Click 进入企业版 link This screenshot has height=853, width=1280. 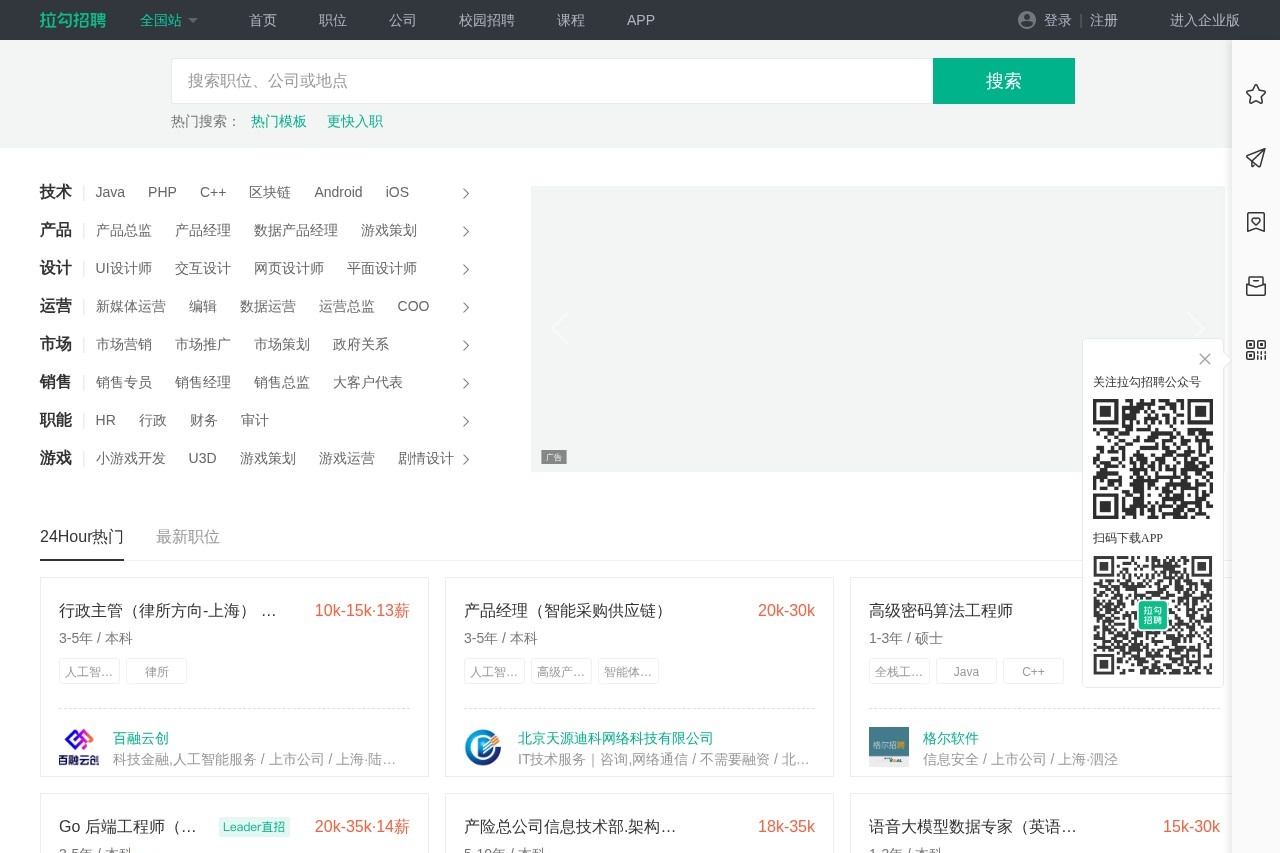point(1205,20)
